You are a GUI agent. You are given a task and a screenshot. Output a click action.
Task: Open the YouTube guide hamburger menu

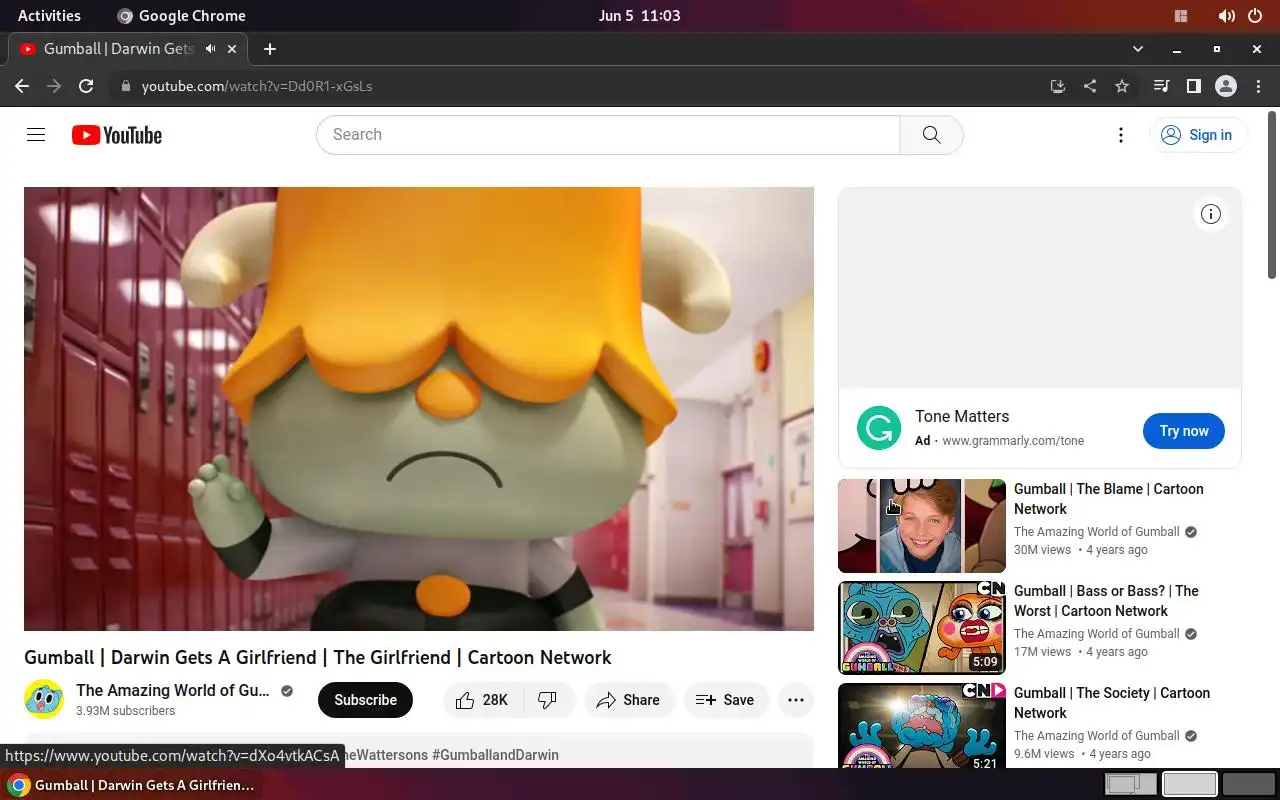[36, 135]
